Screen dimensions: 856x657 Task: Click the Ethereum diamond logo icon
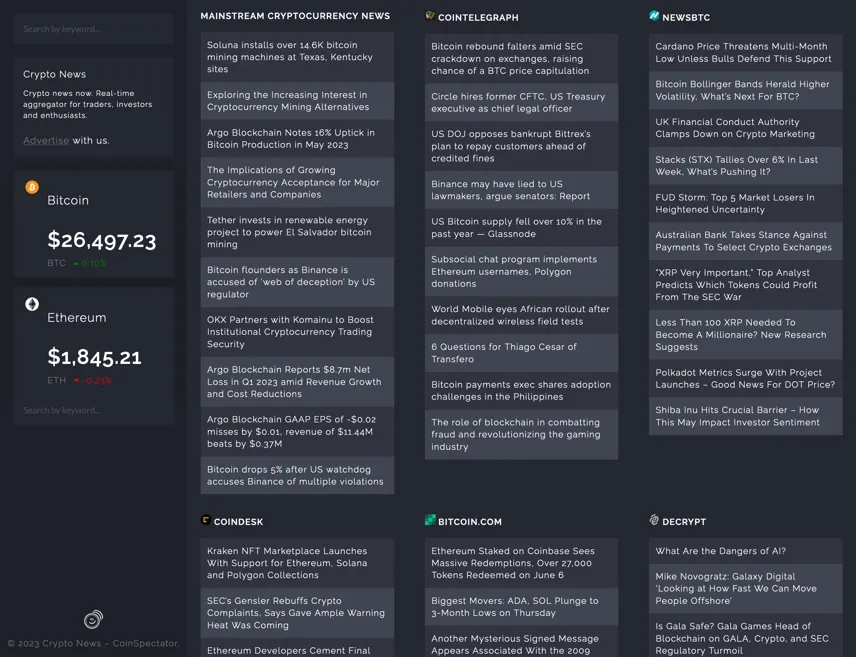(x=32, y=304)
